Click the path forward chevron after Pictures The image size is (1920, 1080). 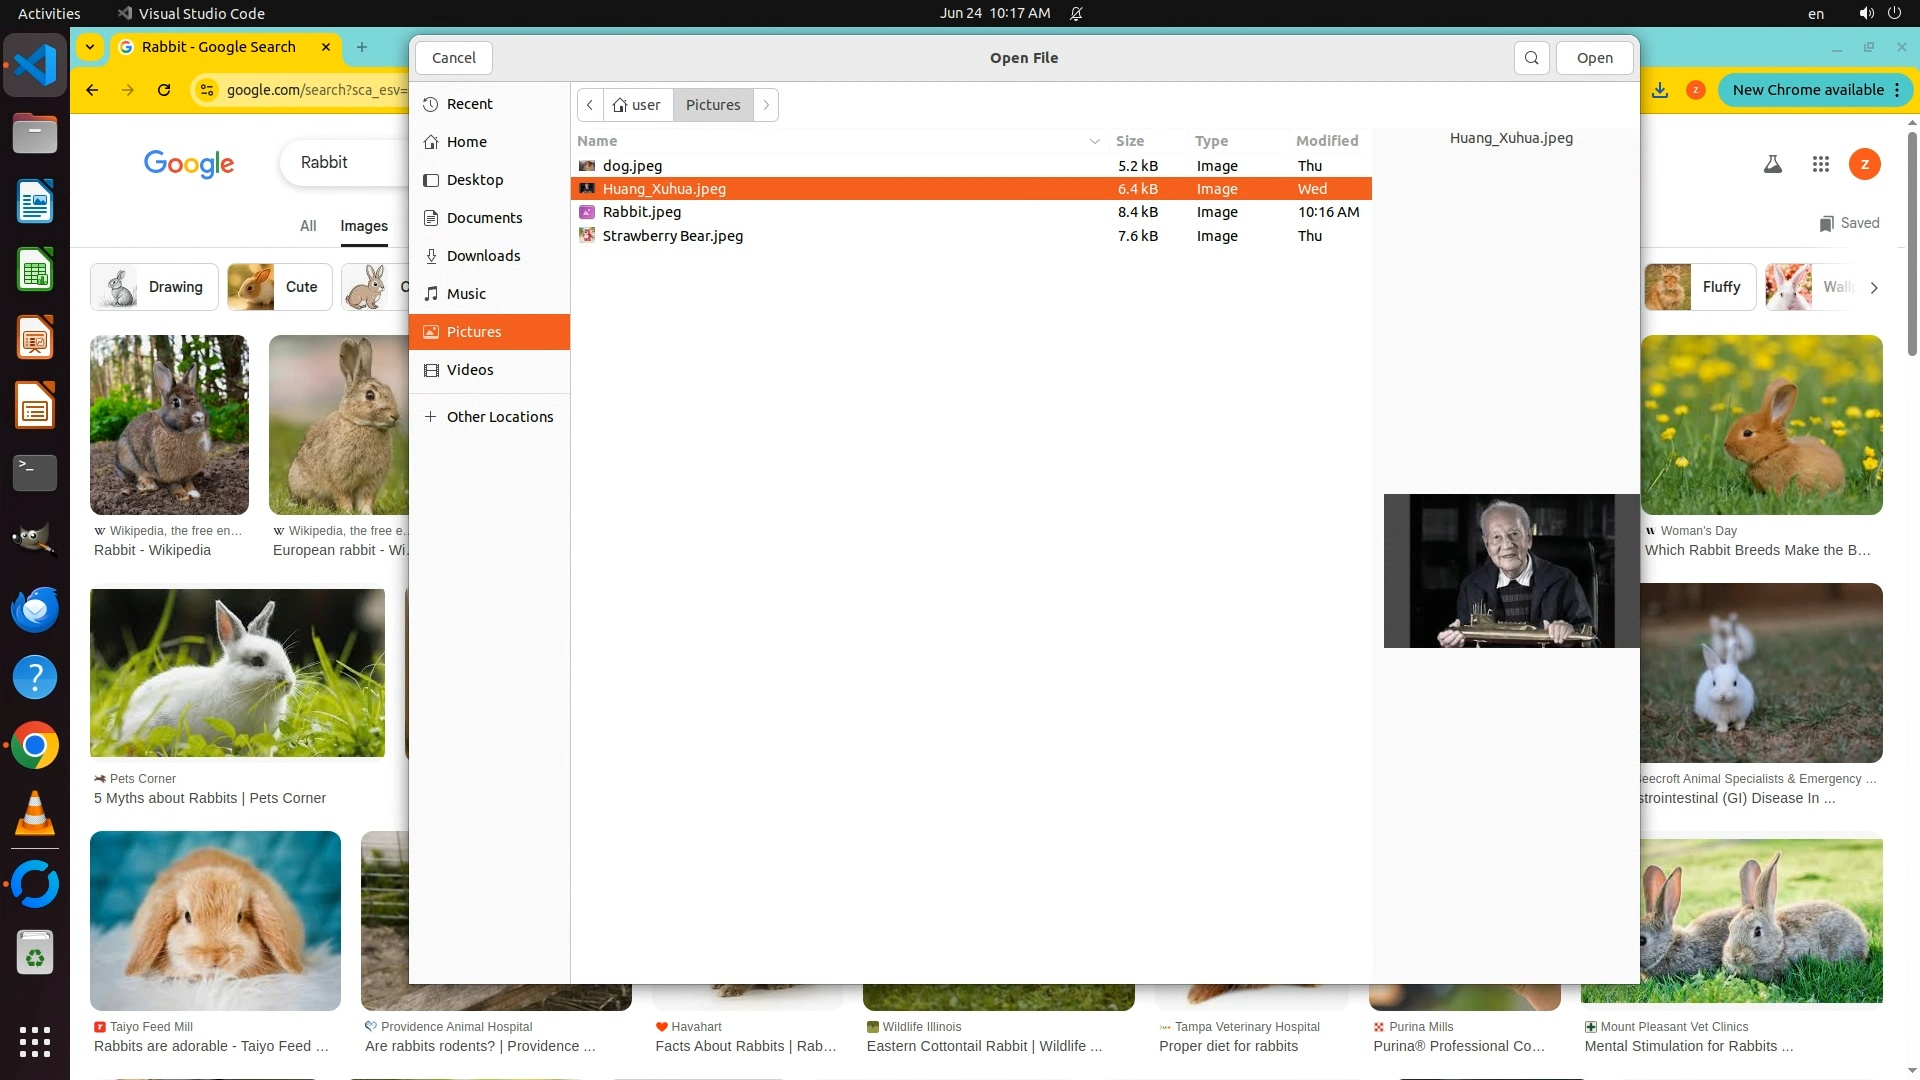766,105
